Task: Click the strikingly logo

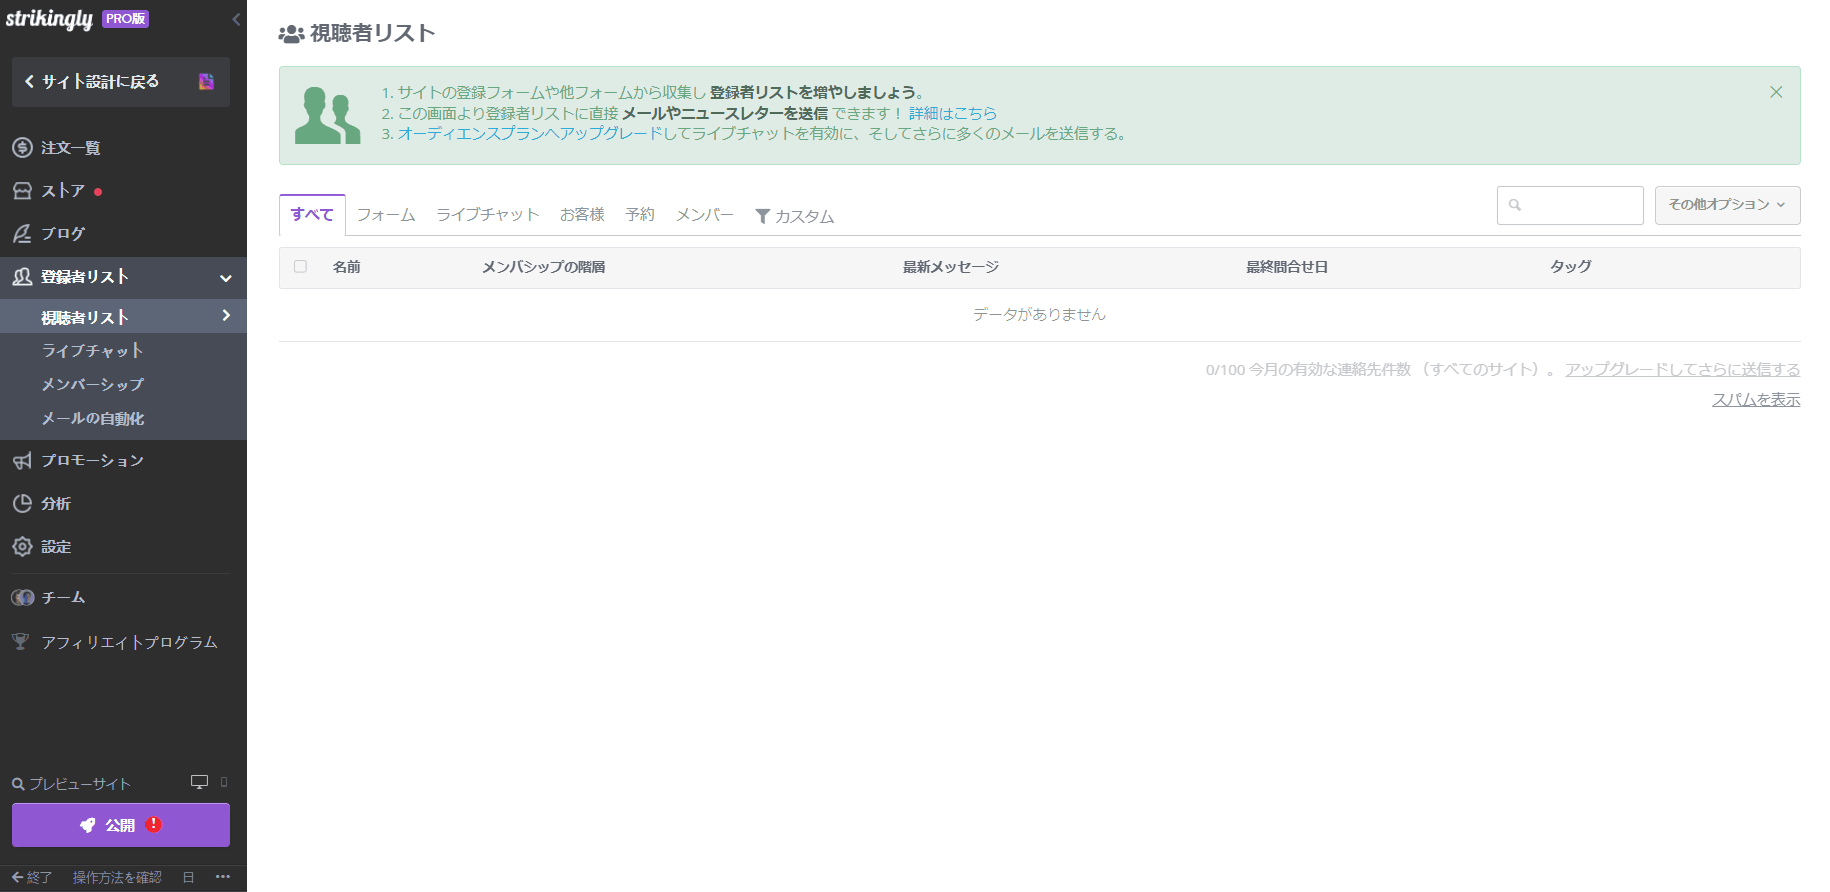Action: pos(49,19)
